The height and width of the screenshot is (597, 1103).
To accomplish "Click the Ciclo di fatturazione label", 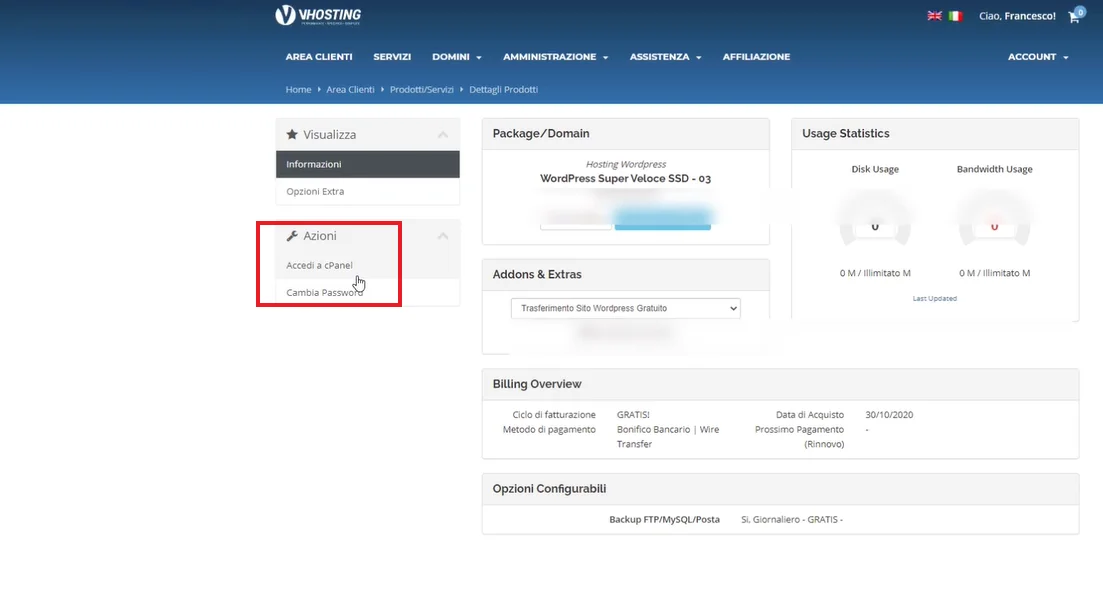I will (554, 415).
